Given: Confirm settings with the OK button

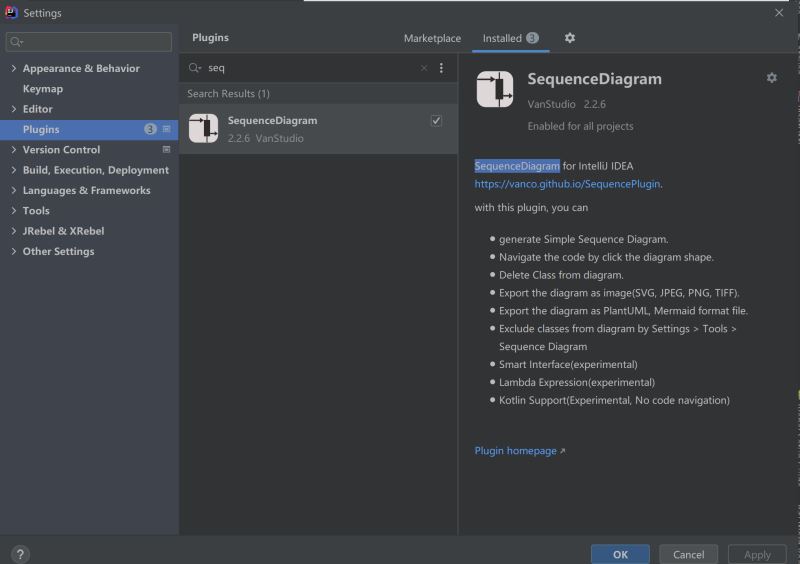Looking at the screenshot, I should click(620, 554).
